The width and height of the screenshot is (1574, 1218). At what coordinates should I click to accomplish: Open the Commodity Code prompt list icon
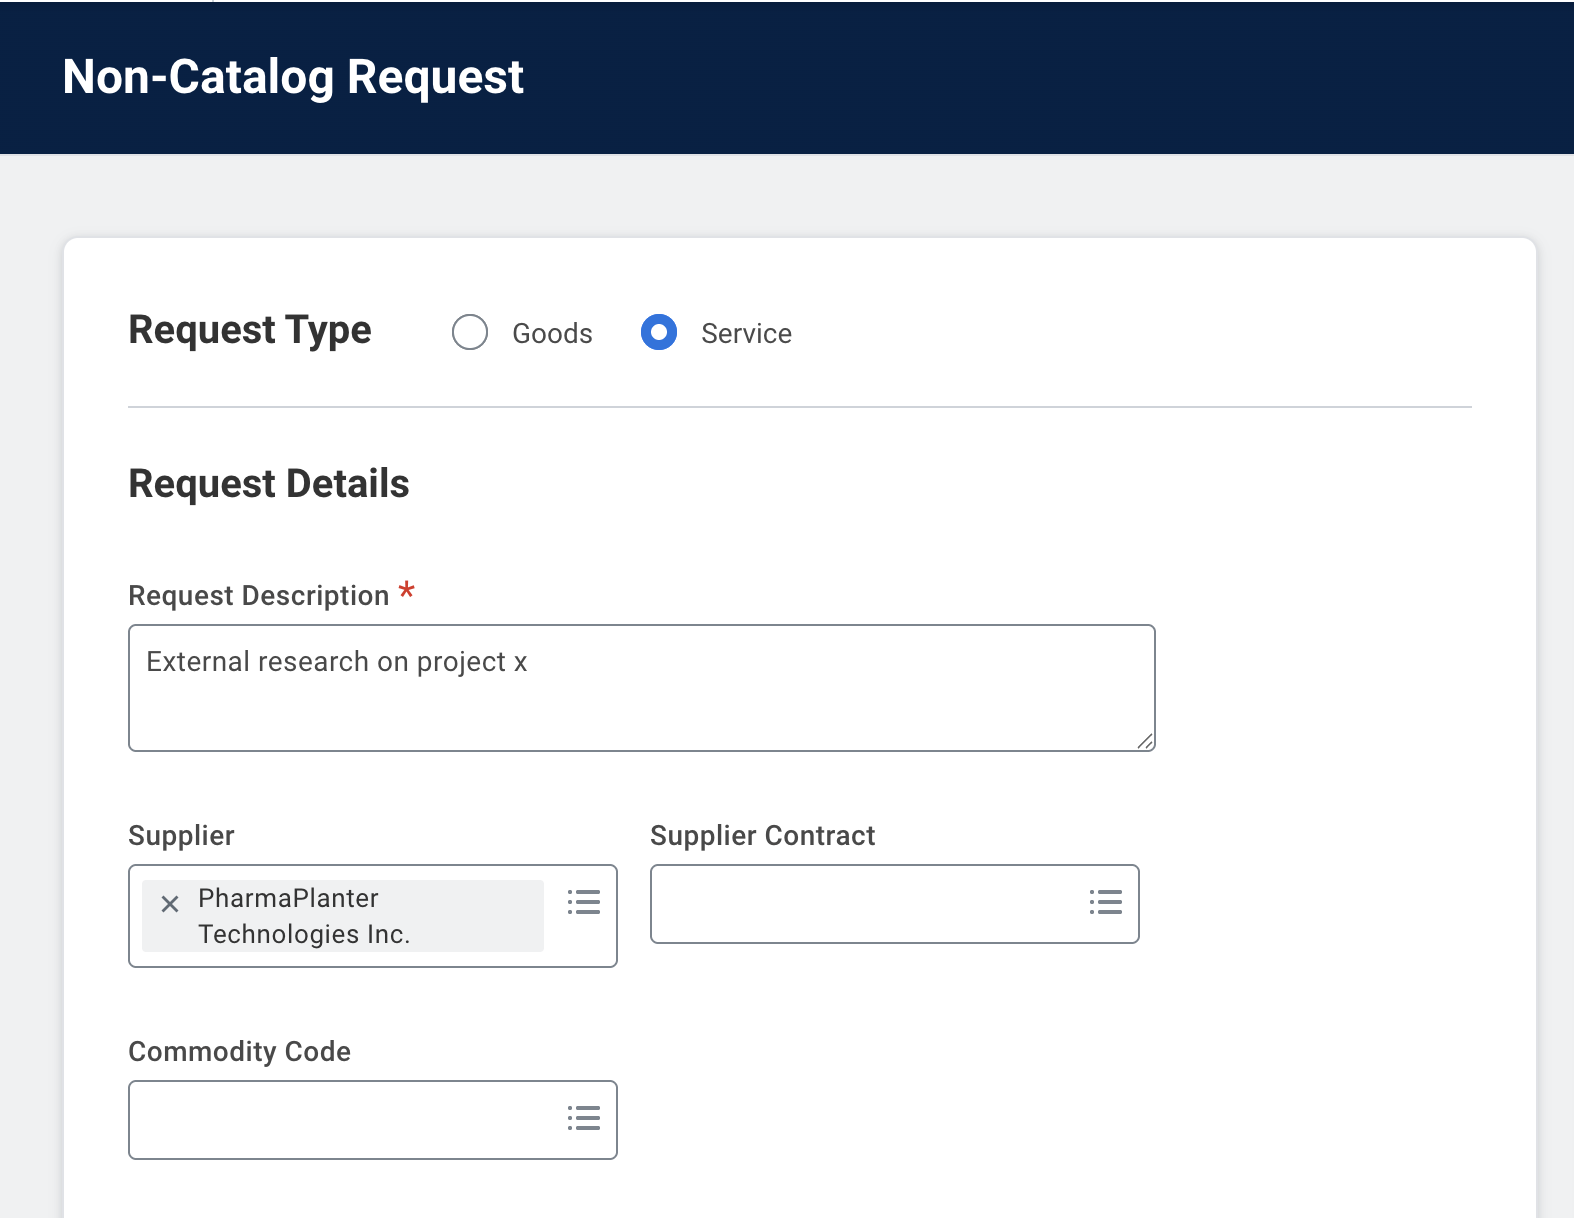point(584,1118)
